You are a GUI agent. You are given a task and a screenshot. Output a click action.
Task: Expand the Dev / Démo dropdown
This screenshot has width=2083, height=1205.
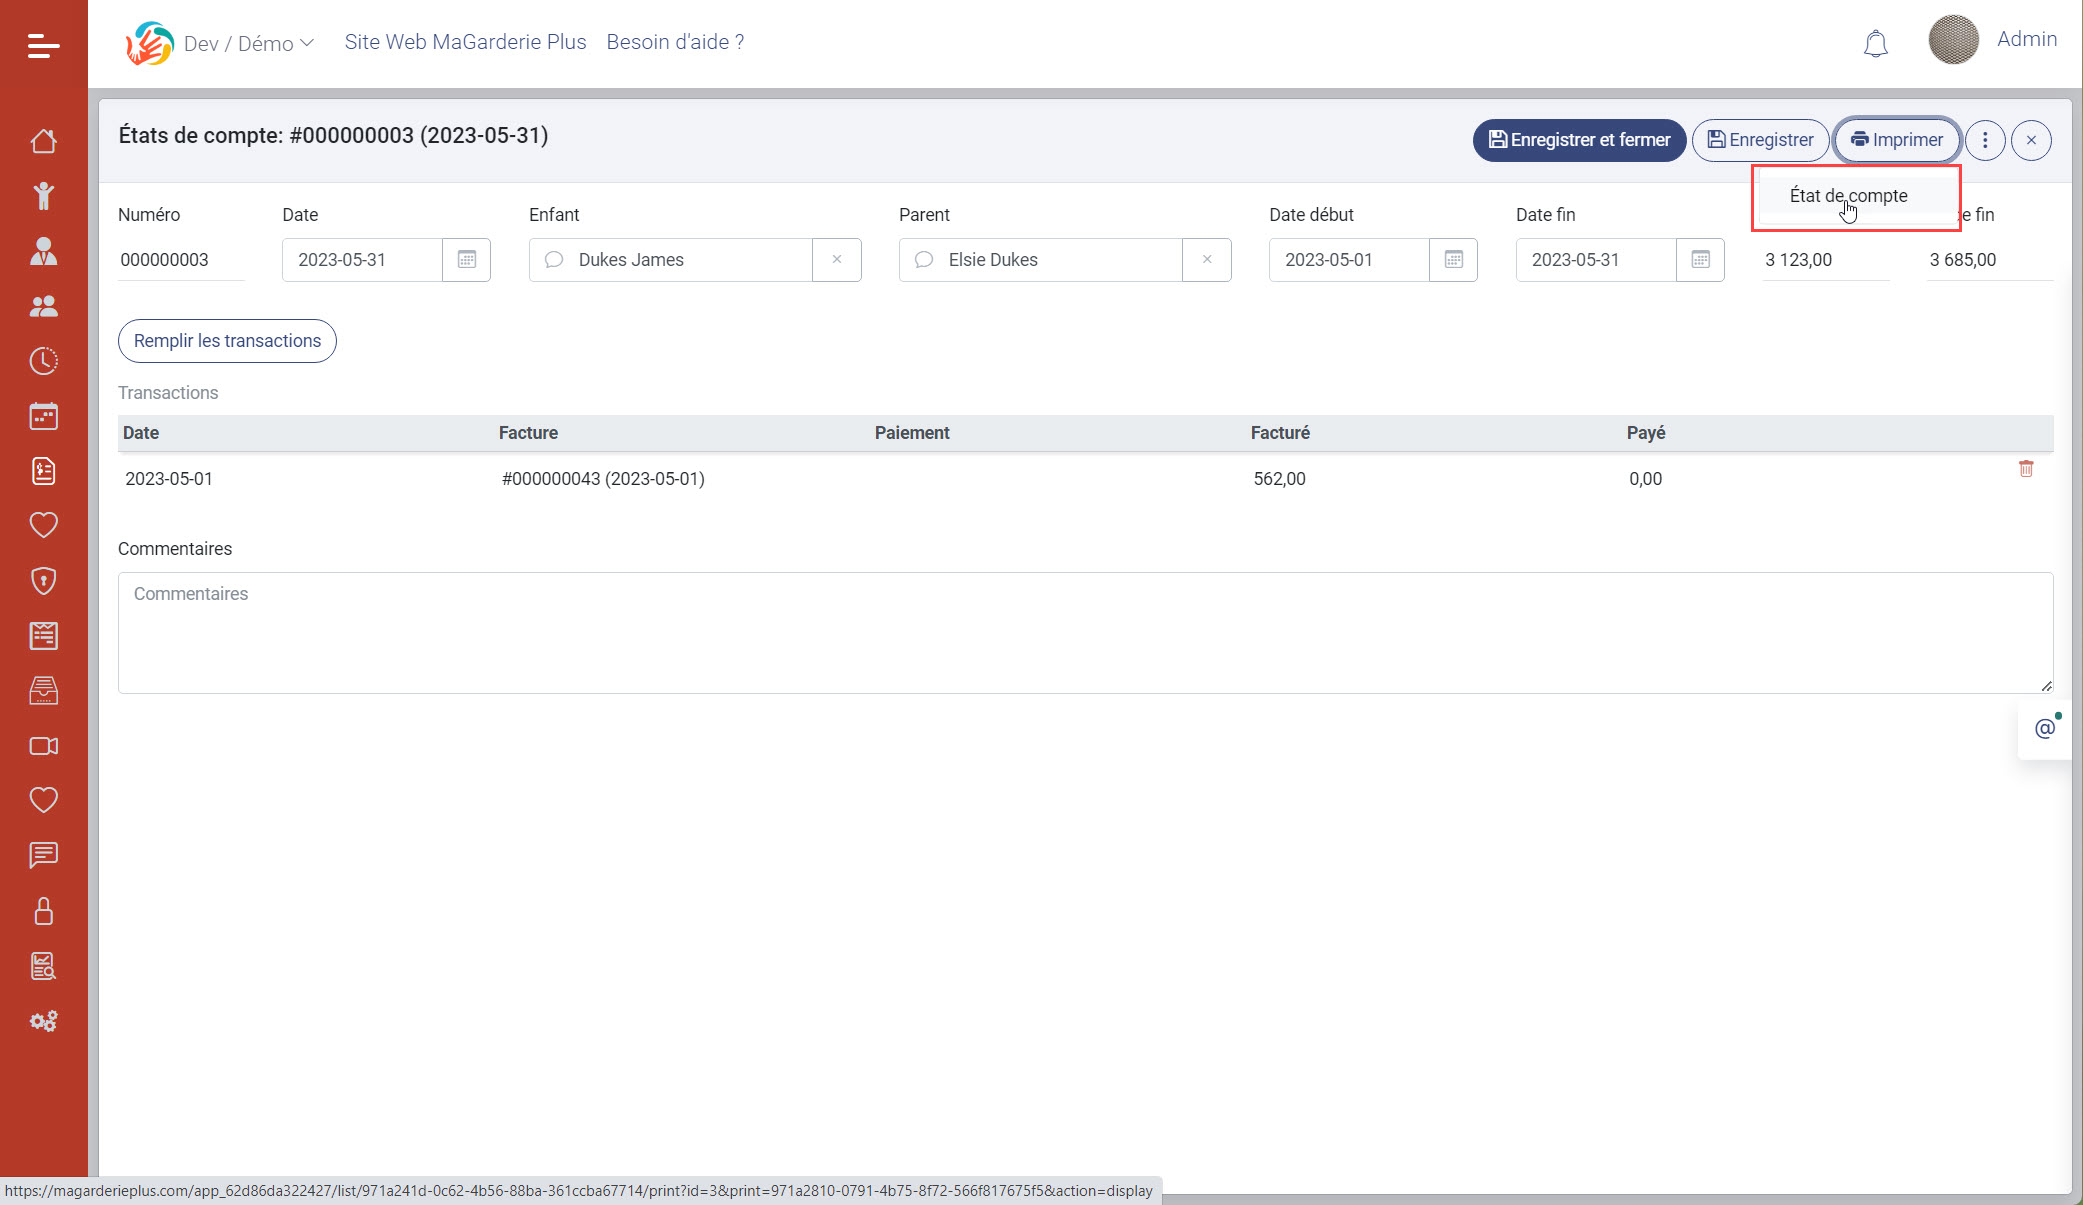click(x=249, y=43)
